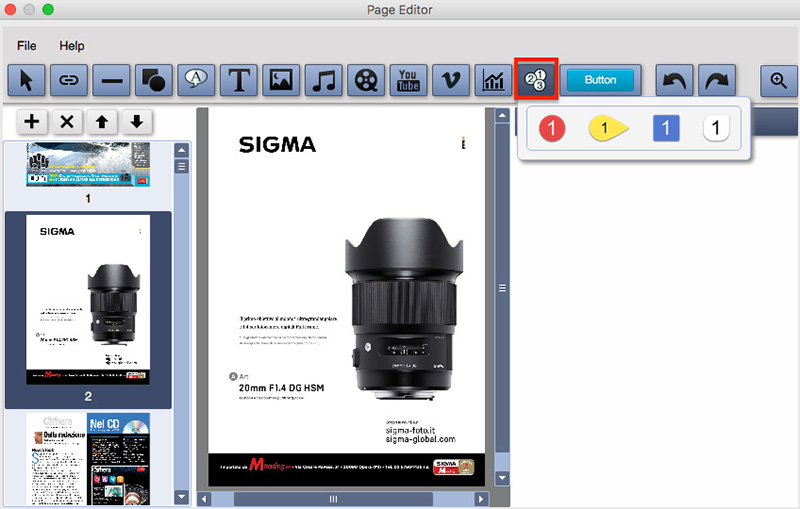Open the File menu
Image resolution: width=800 pixels, height=509 pixels.
[x=27, y=46]
